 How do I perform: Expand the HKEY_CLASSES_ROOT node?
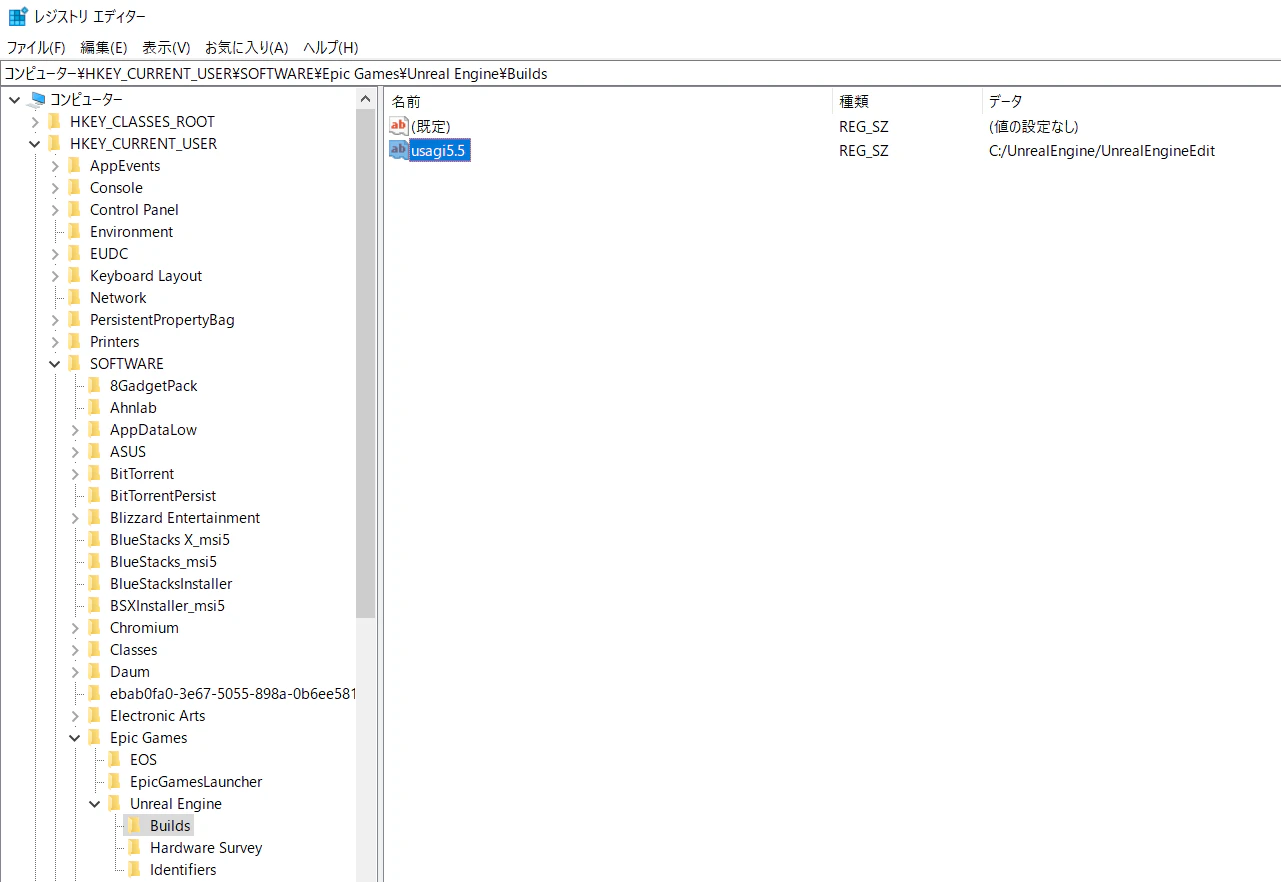click(35, 121)
